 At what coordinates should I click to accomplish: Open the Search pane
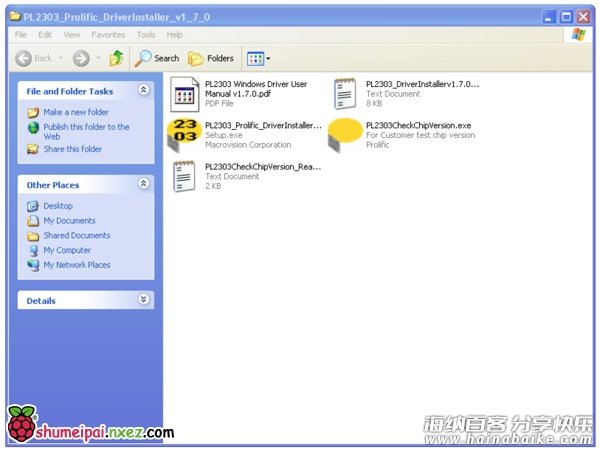click(157, 58)
